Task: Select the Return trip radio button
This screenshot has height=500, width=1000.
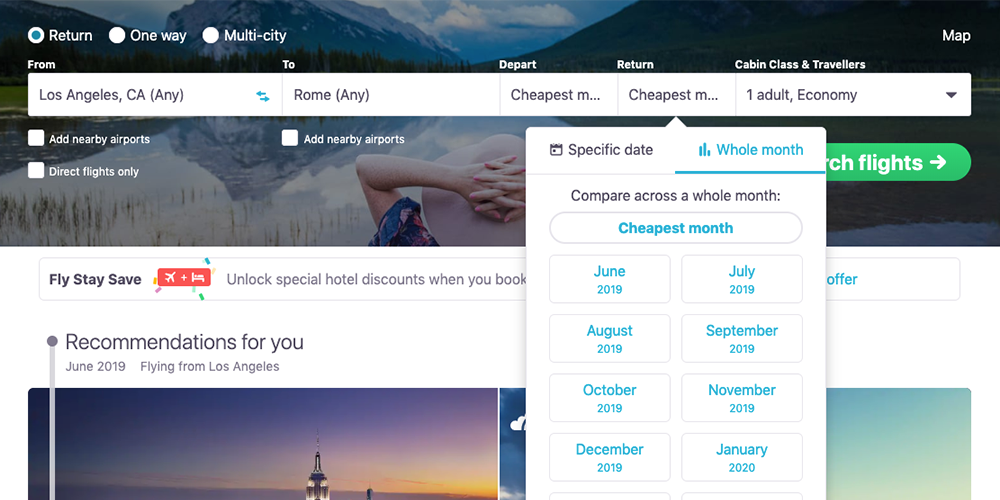Action: (36, 36)
